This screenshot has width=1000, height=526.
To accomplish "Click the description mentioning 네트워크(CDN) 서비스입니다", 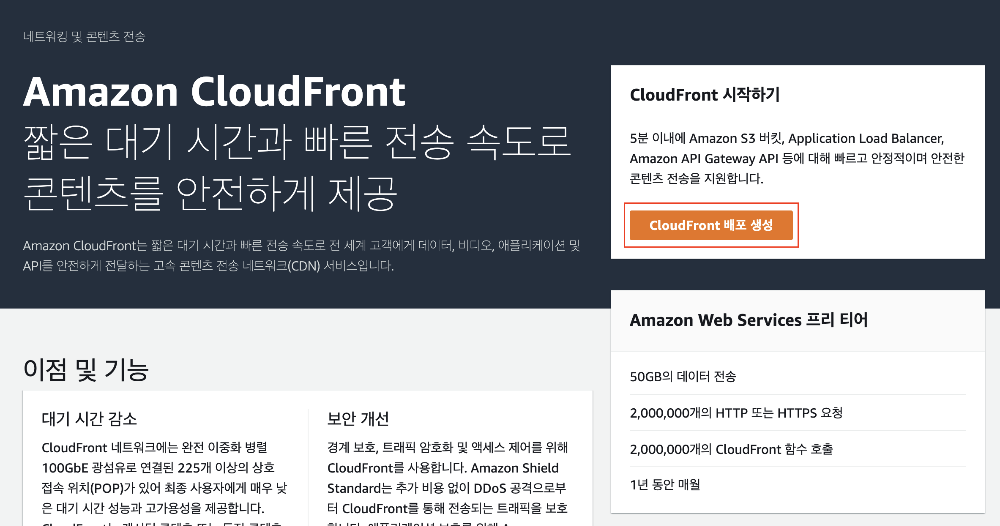I will coord(302,256).
